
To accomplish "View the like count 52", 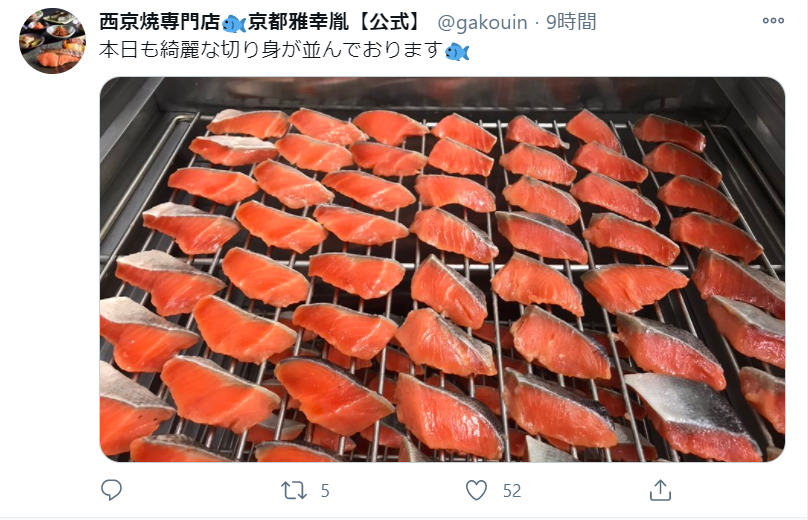I will tap(512, 491).
